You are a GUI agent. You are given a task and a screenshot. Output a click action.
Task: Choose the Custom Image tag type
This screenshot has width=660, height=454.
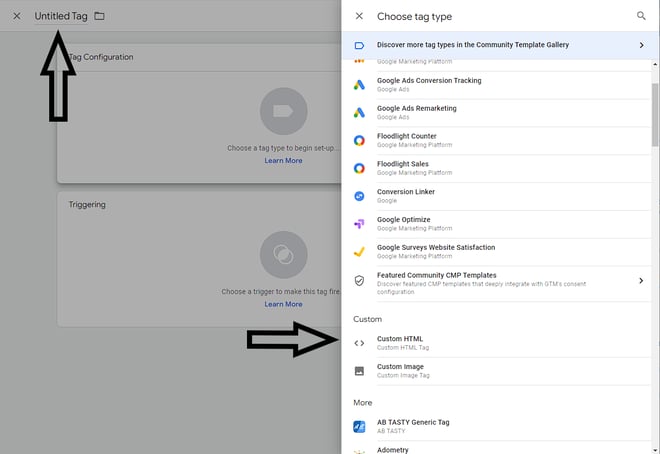[497, 371]
